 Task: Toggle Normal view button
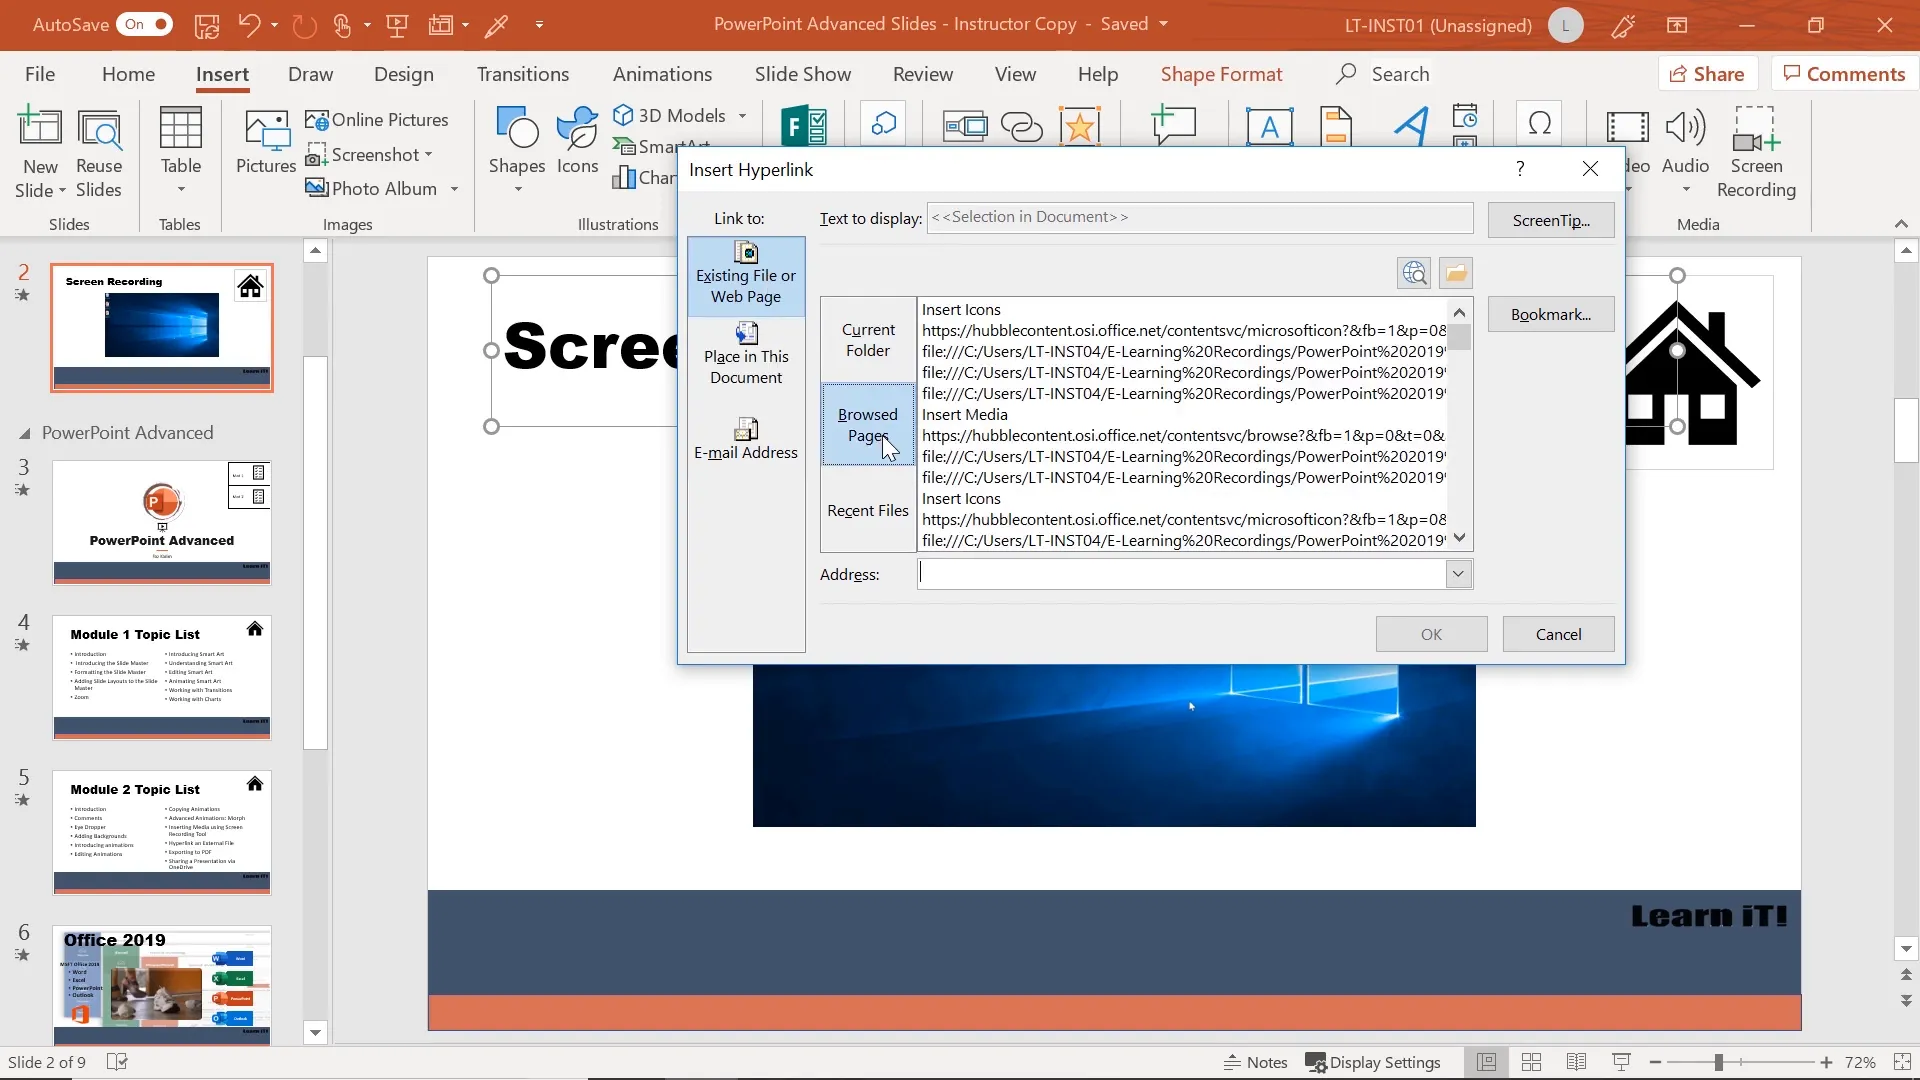click(1487, 1062)
